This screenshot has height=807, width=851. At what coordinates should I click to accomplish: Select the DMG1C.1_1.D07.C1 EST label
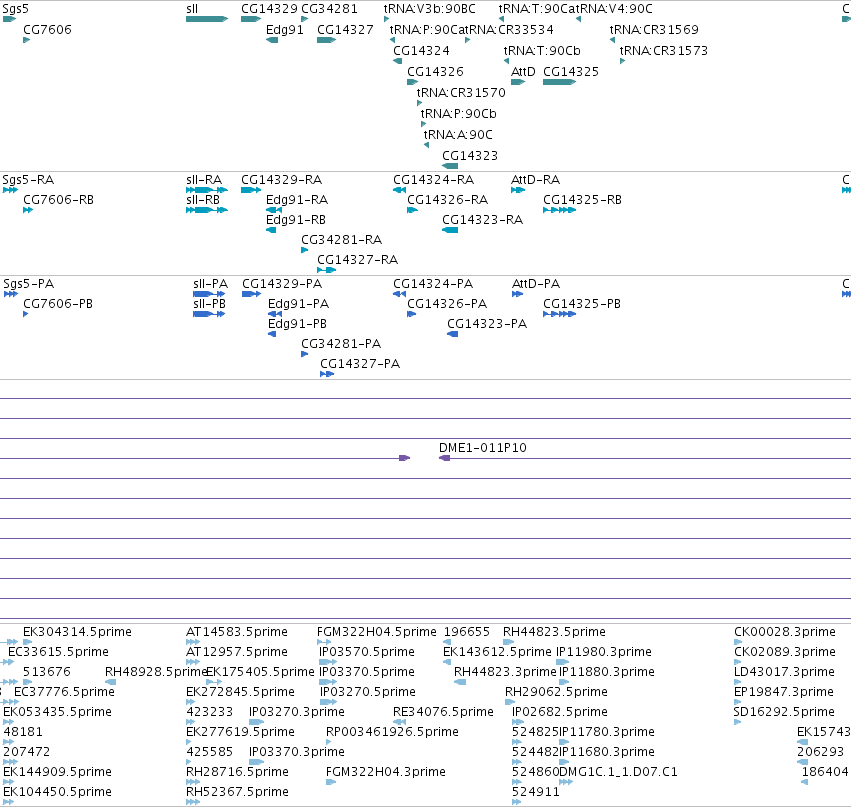pos(618,772)
